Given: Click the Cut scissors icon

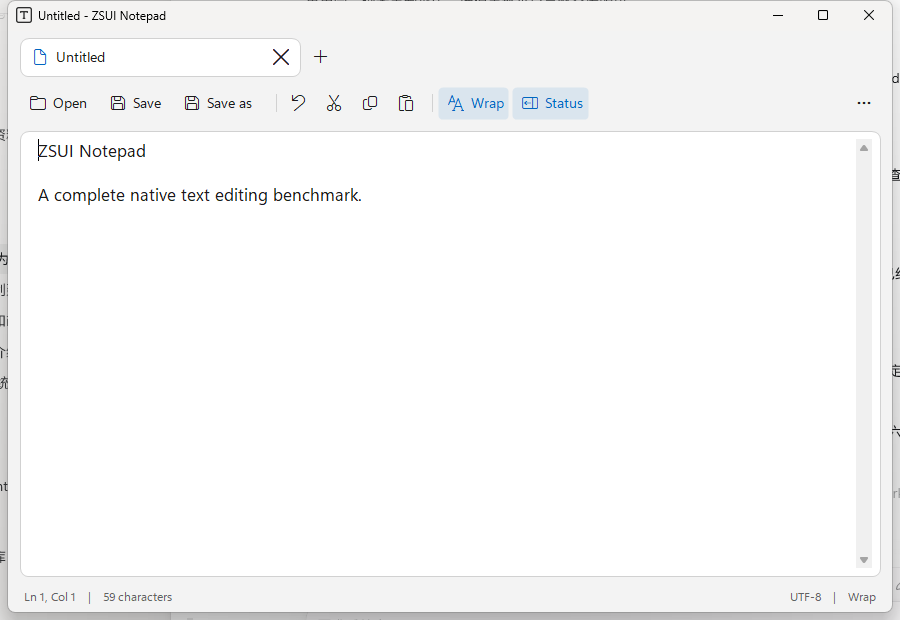Looking at the screenshot, I should [333, 103].
